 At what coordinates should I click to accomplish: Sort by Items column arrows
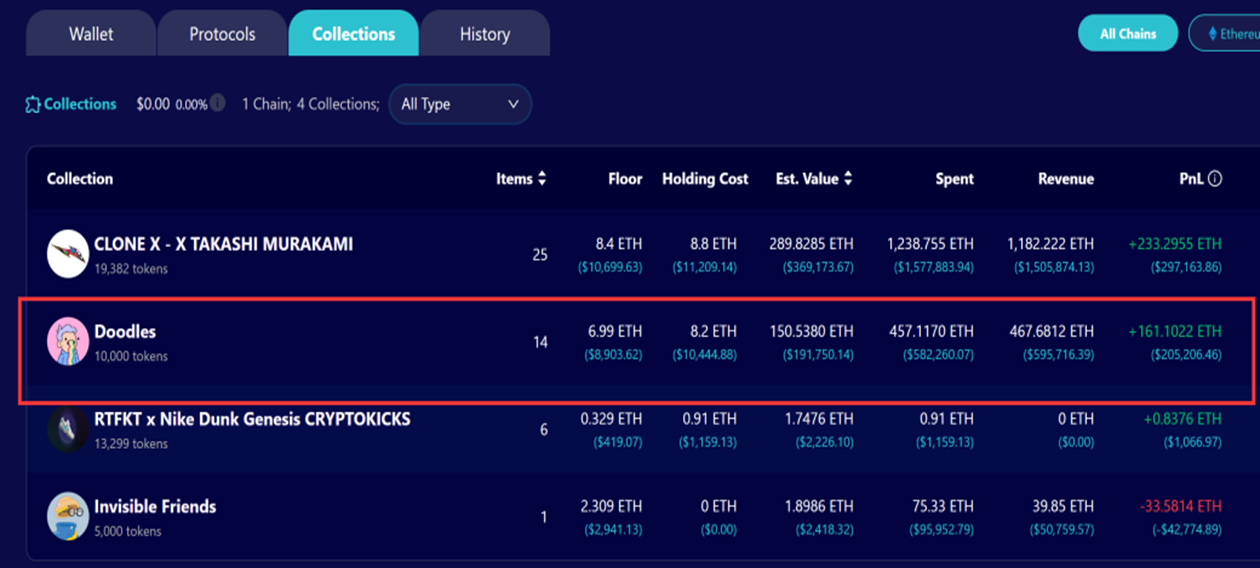coord(542,179)
